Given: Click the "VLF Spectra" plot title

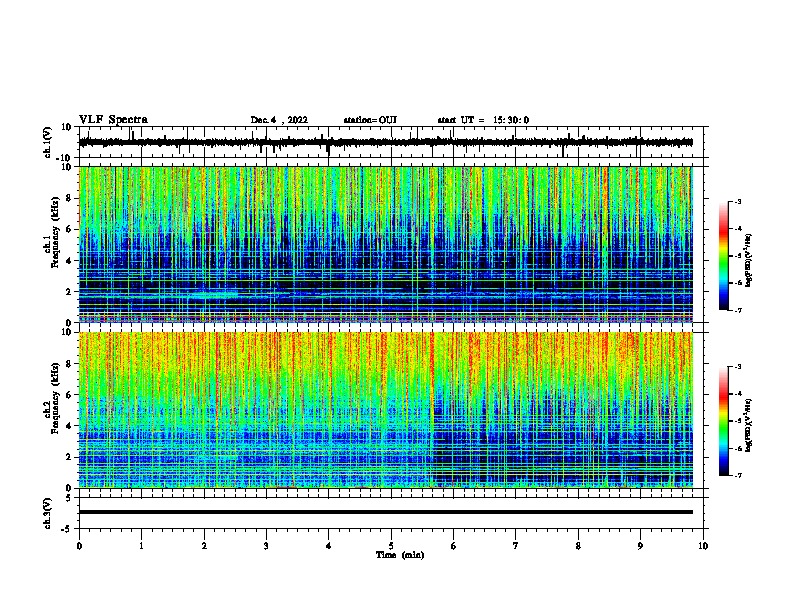Looking at the screenshot, I should tap(113, 120).
